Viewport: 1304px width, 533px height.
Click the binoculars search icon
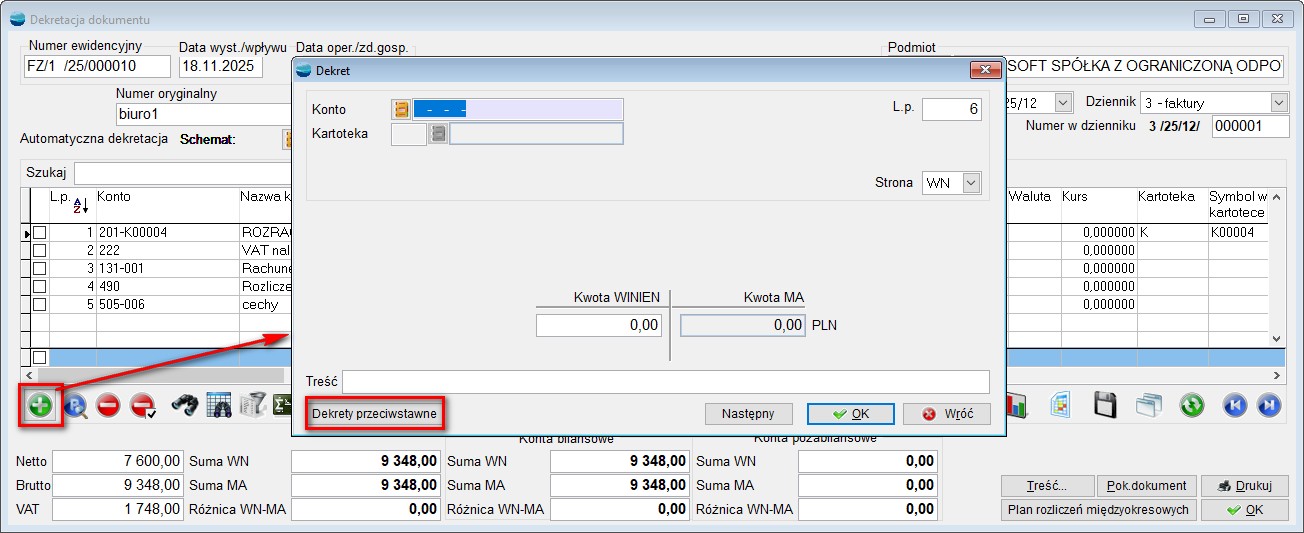point(184,405)
